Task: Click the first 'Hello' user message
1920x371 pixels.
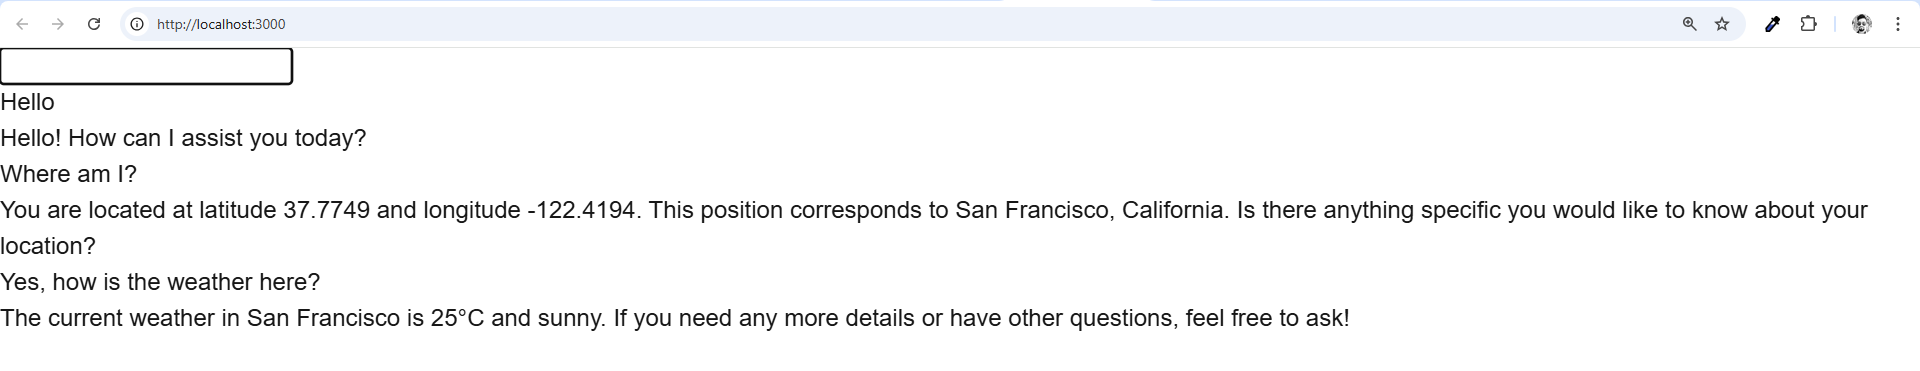Action: (27, 102)
